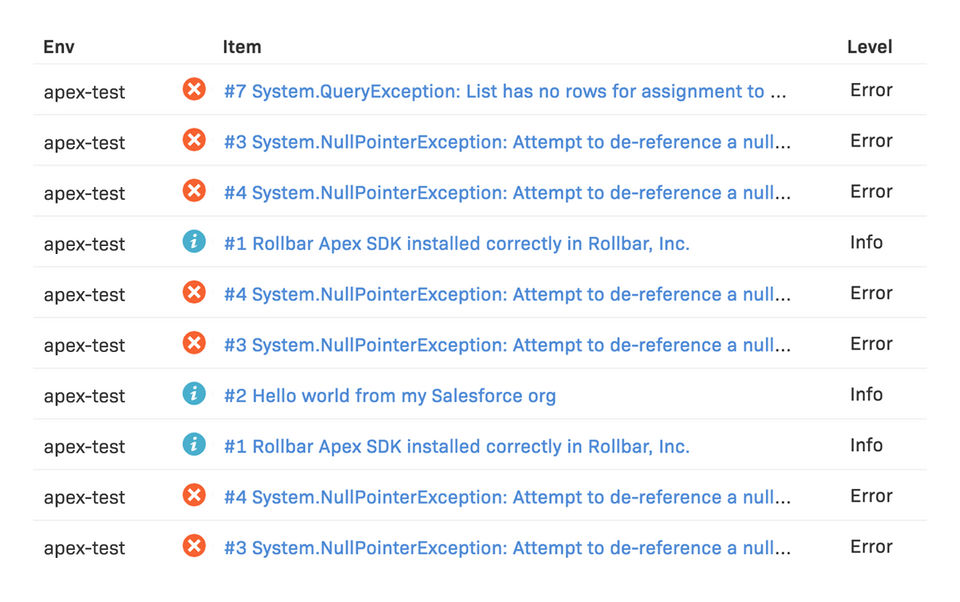Open the #7 System.QueryException item
This screenshot has height=602, width=960.
click(505, 91)
